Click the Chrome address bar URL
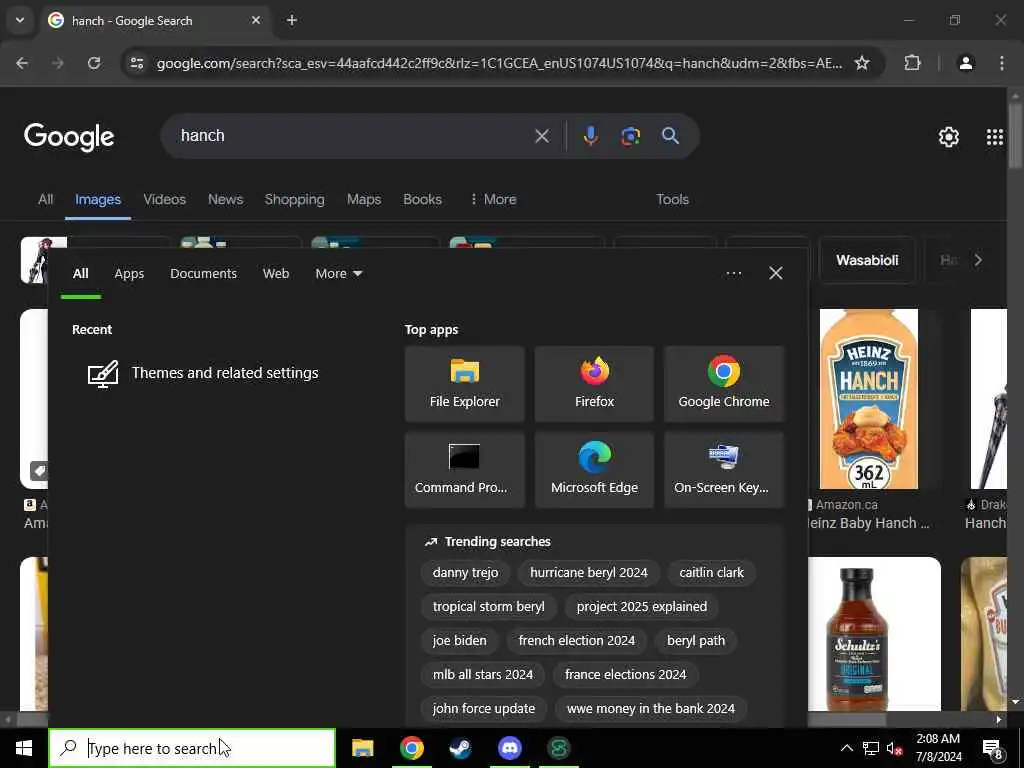 (499, 63)
